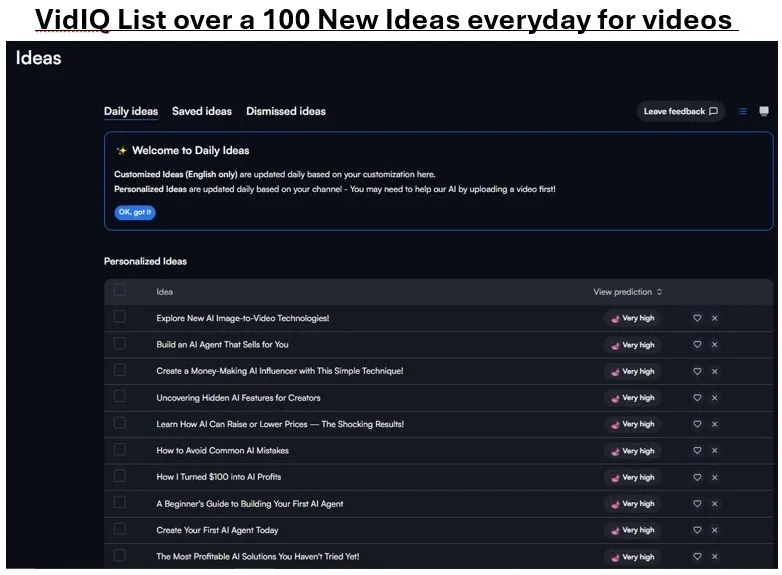Heart the 'Learn How AI Can Raise or Lower Prices' idea
This screenshot has width=782, height=575.
[x=697, y=424]
